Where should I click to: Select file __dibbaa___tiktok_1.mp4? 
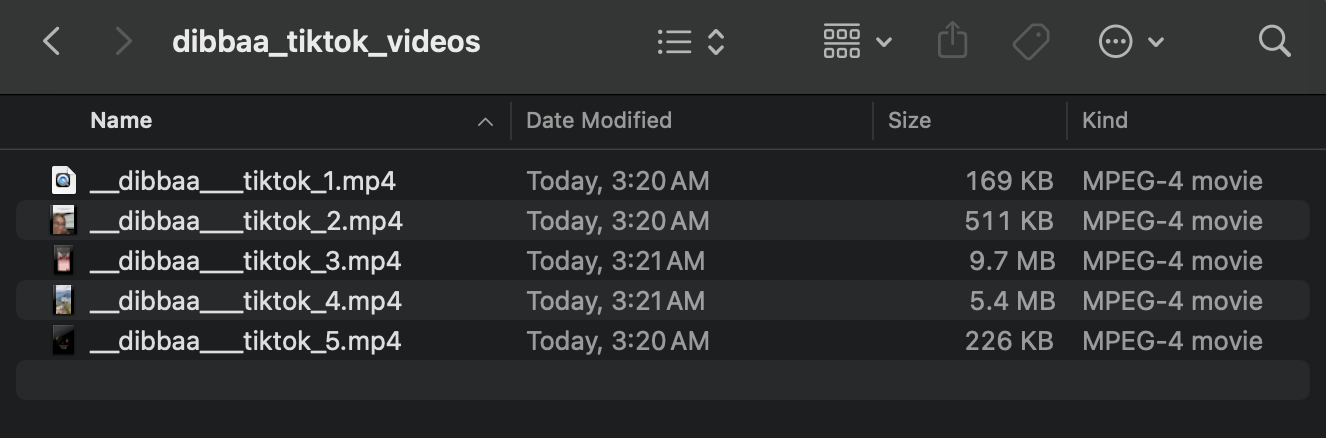(x=245, y=181)
